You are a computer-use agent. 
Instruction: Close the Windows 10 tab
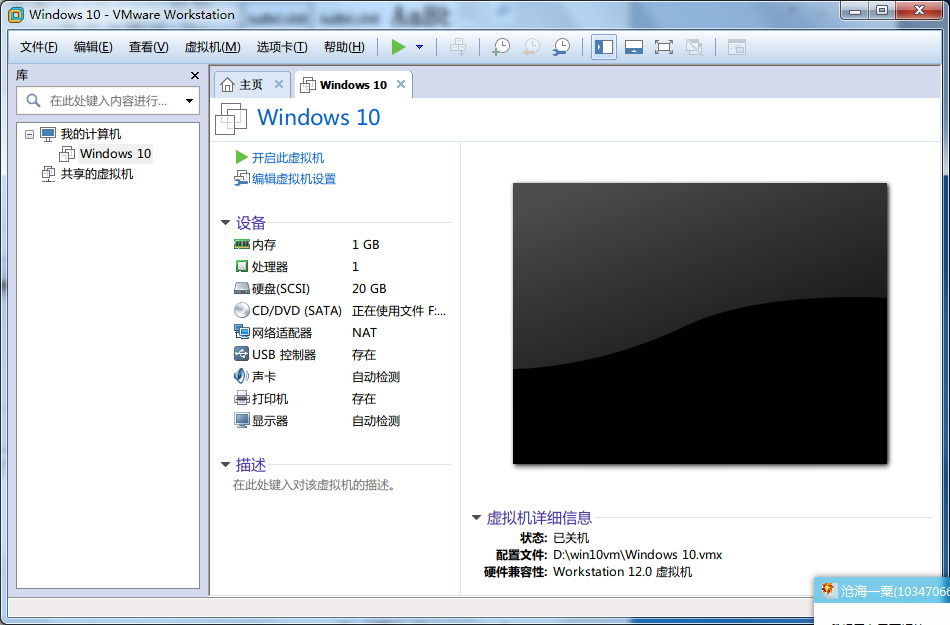[x=401, y=85]
